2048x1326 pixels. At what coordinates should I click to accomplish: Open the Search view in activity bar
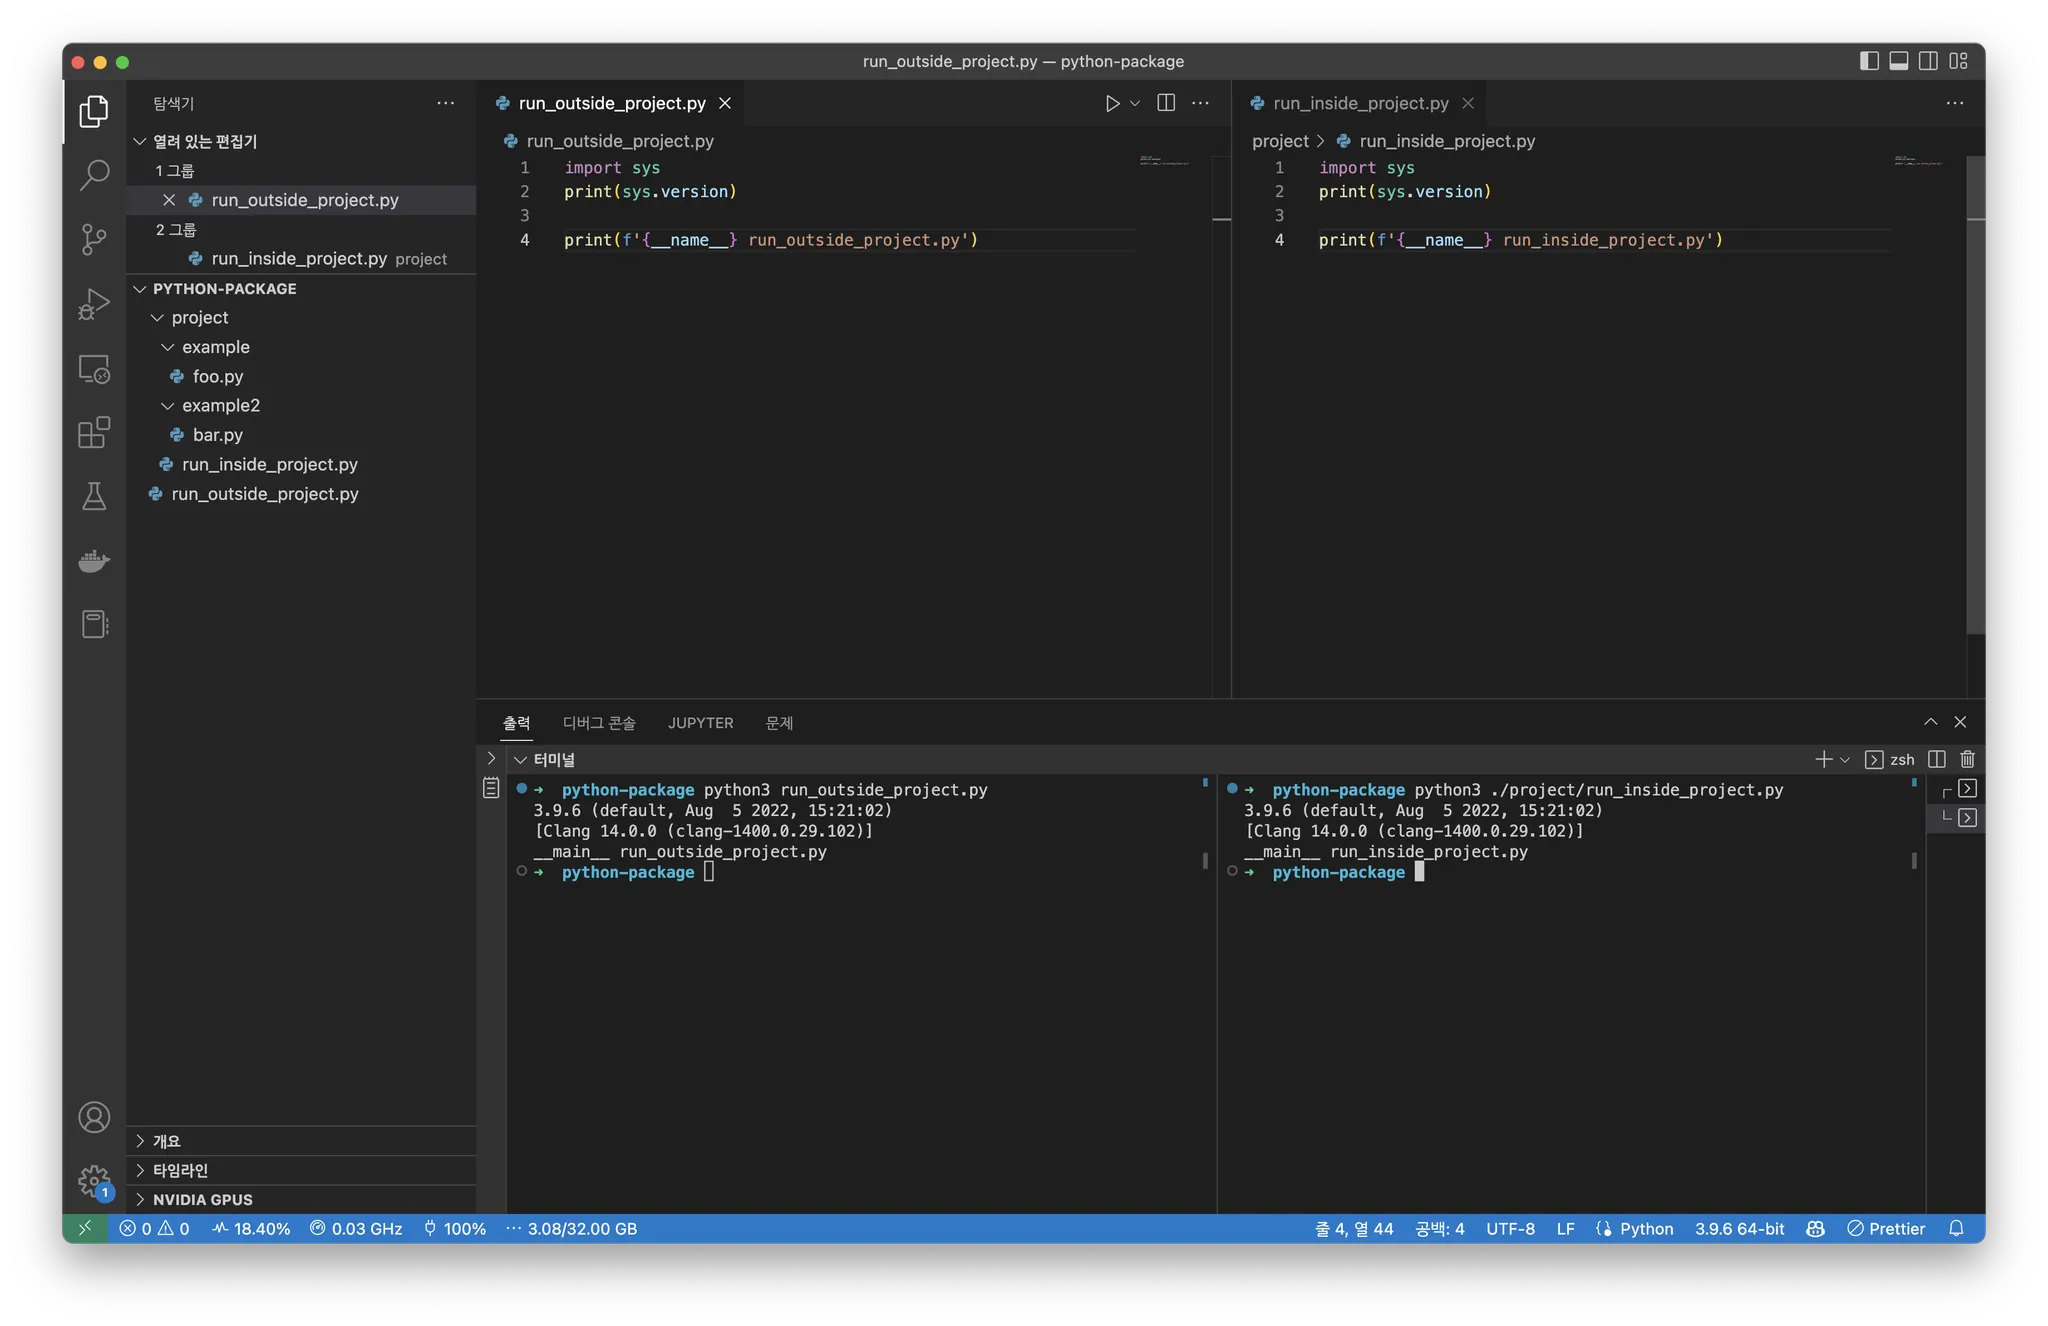tap(94, 175)
